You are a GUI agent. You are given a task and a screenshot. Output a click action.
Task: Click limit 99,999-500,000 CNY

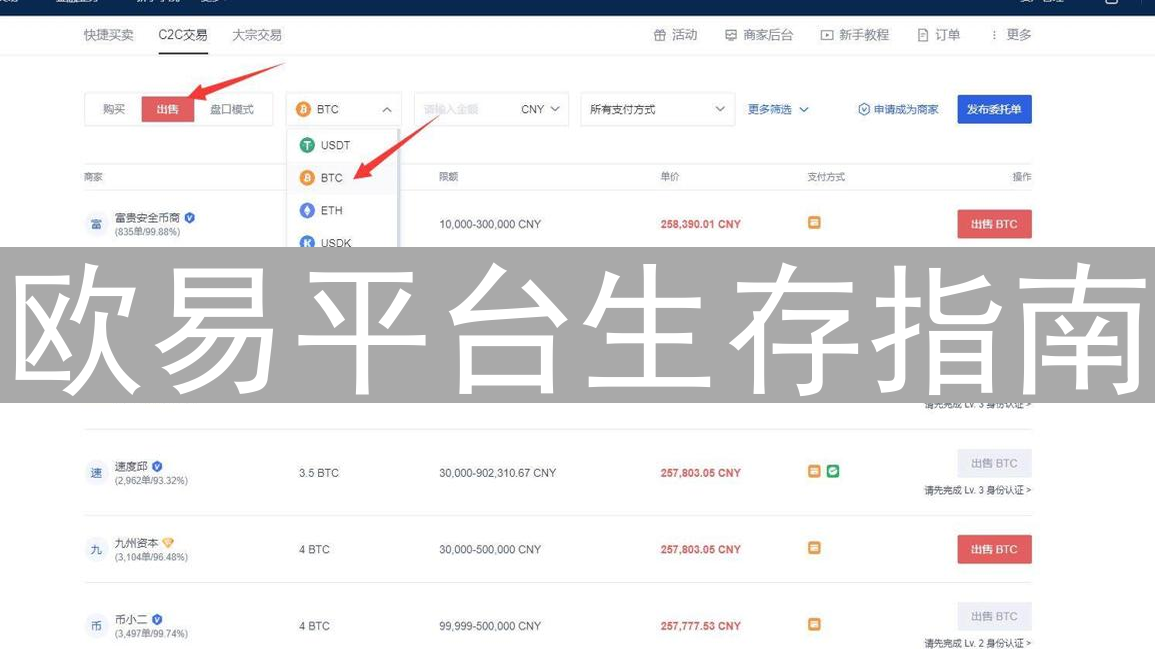(490, 626)
